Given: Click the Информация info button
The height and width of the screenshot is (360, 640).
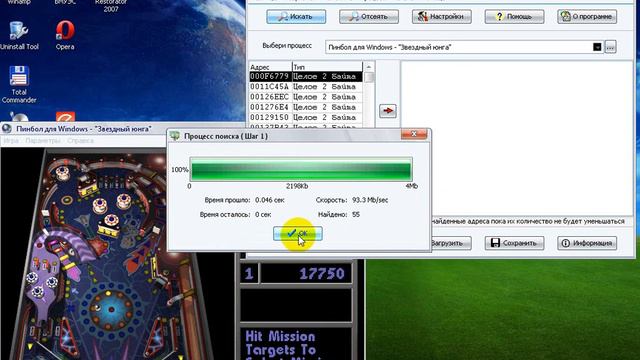Looking at the screenshot, I should pos(587,243).
